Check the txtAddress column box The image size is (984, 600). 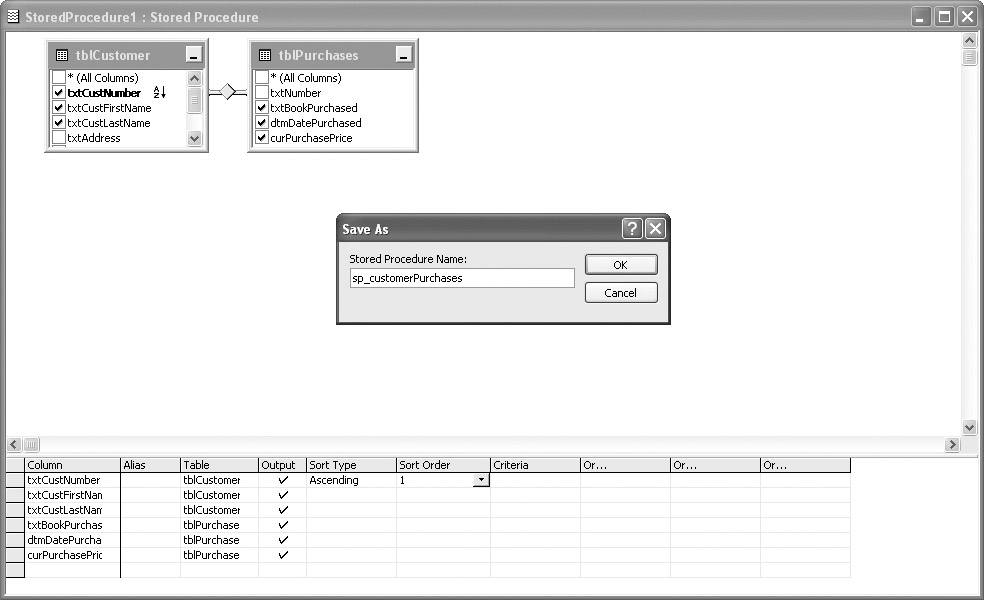click(x=59, y=138)
